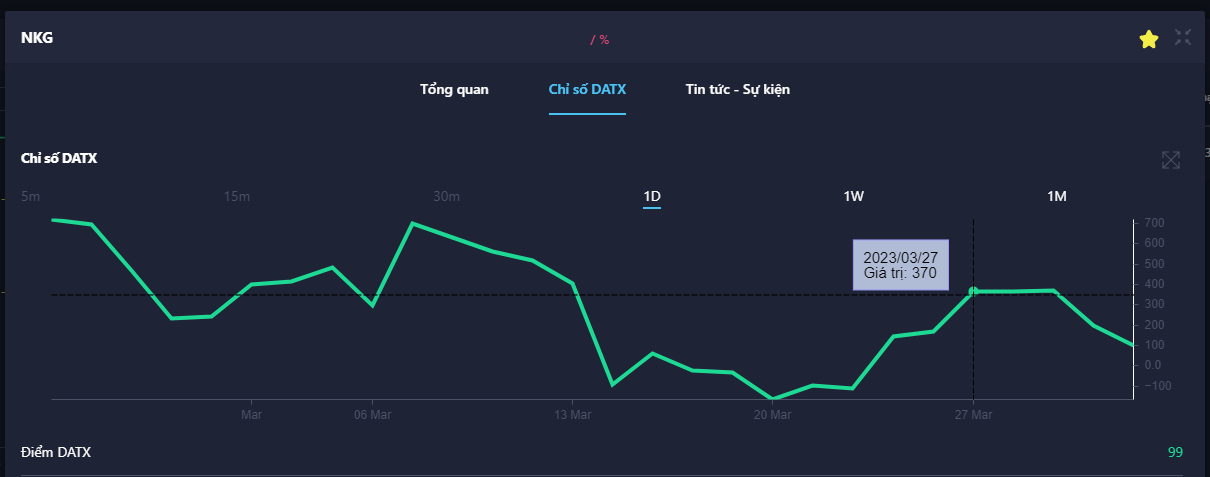Switch to the Tin tức - Sự kiện tab

point(737,90)
